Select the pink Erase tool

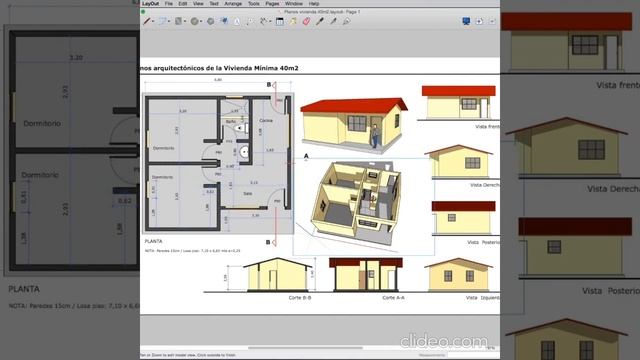(307, 21)
